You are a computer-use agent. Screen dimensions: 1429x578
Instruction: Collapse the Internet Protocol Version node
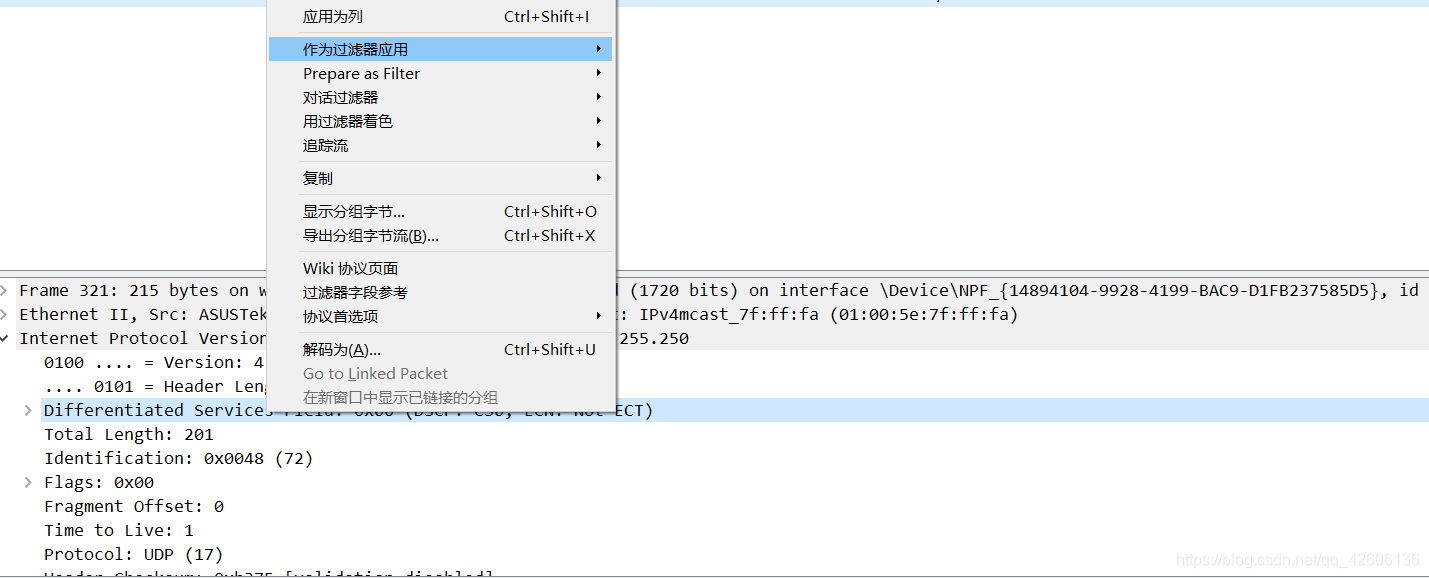point(5,338)
